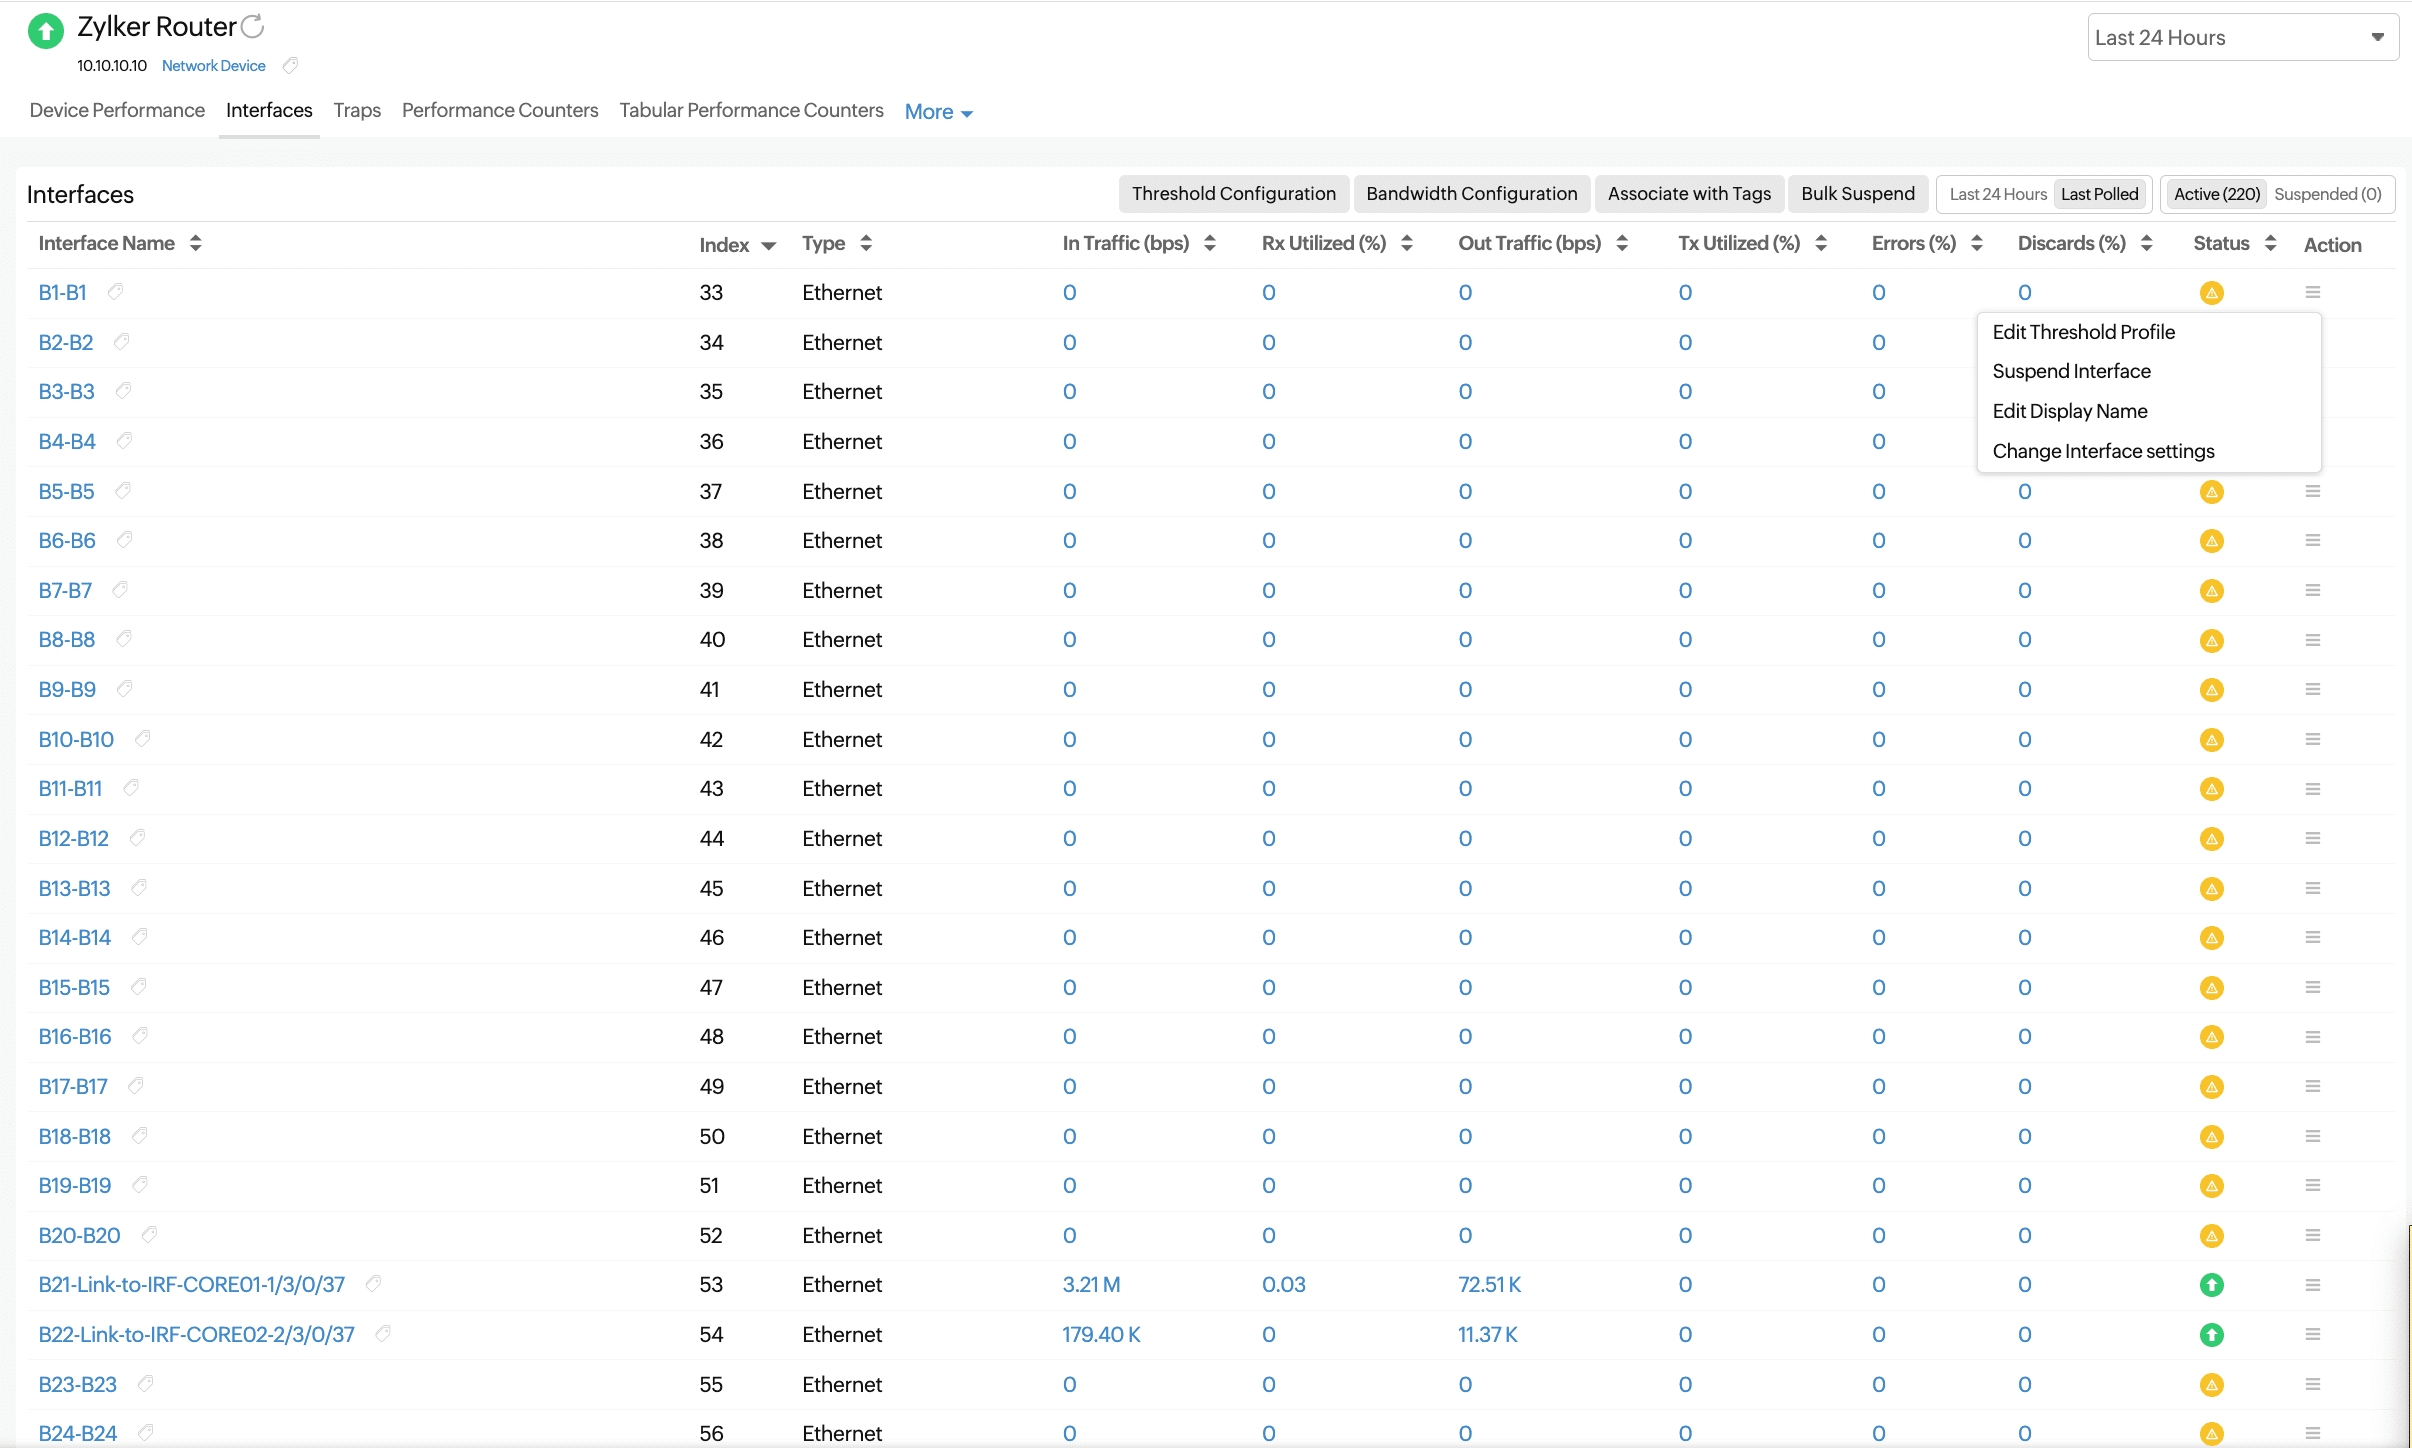Open action menu for B5-B5 row
Image resolution: width=2412 pixels, height=1448 pixels.
coord(2312,491)
